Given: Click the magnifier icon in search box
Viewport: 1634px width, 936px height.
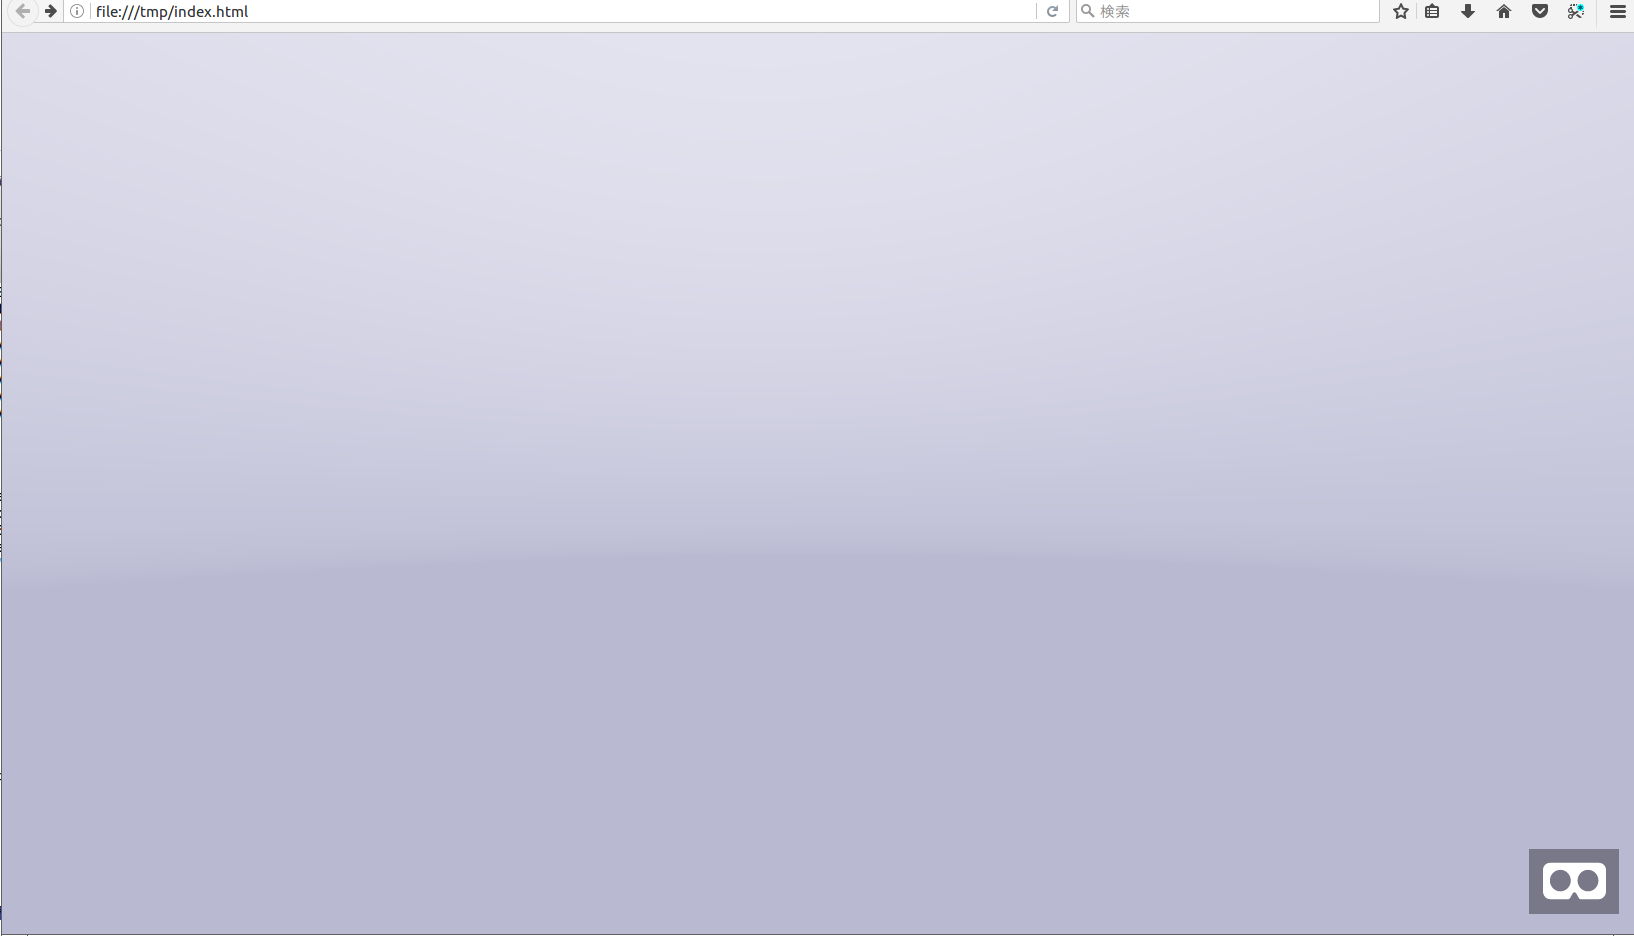Looking at the screenshot, I should point(1088,12).
